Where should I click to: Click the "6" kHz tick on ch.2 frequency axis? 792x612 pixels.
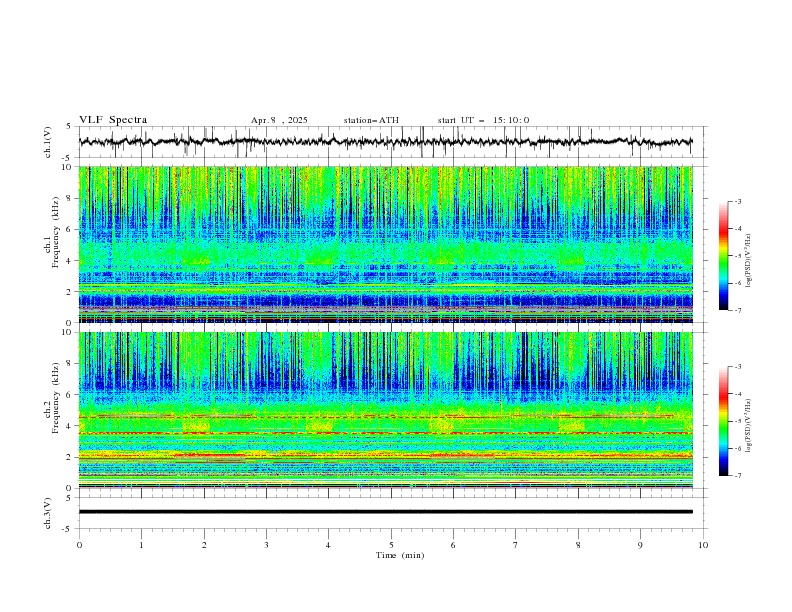71,394
